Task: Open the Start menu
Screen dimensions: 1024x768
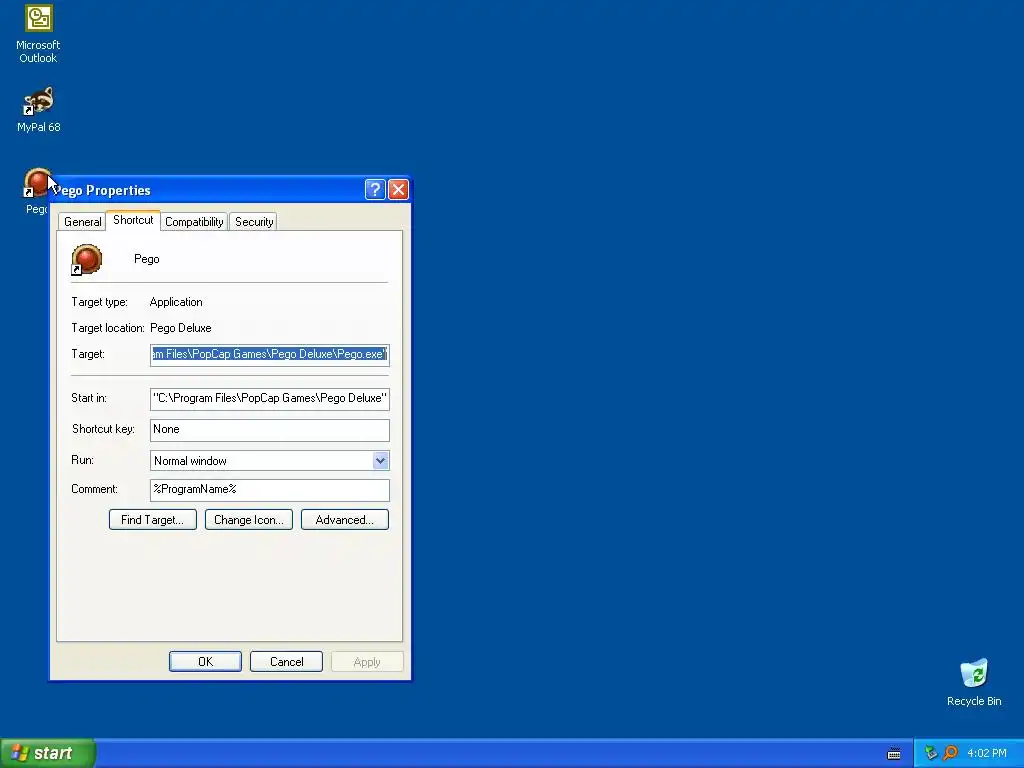Action: point(48,753)
